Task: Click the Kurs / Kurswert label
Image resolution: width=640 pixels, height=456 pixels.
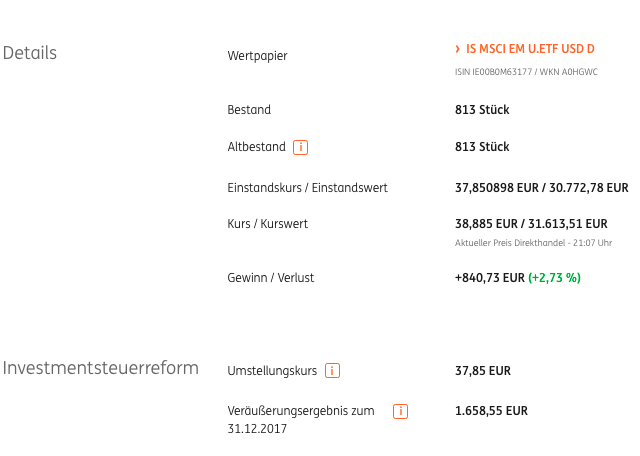Action: click(x=267, y=224)
